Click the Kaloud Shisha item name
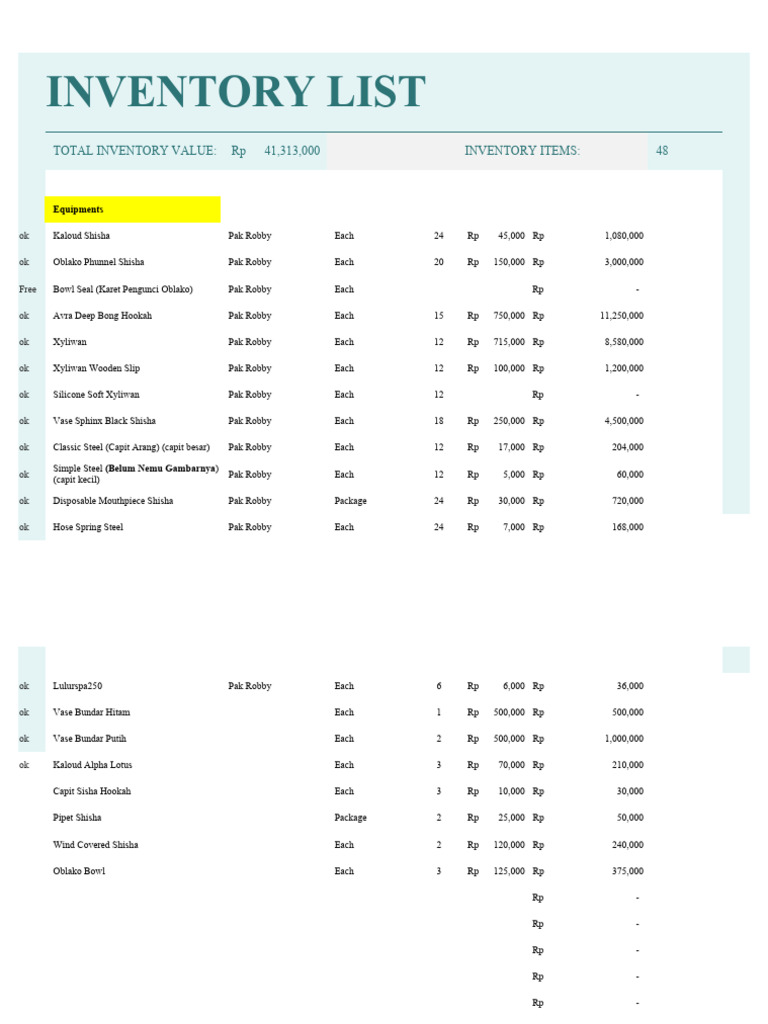Screen dimensions: 768x1024 pos(82,236)
